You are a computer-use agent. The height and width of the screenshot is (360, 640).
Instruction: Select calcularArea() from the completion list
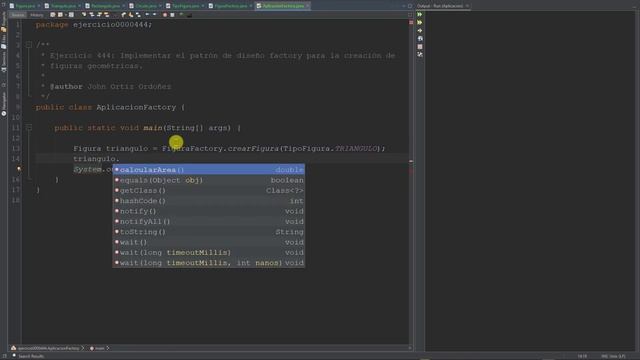(x=209, y=169)
